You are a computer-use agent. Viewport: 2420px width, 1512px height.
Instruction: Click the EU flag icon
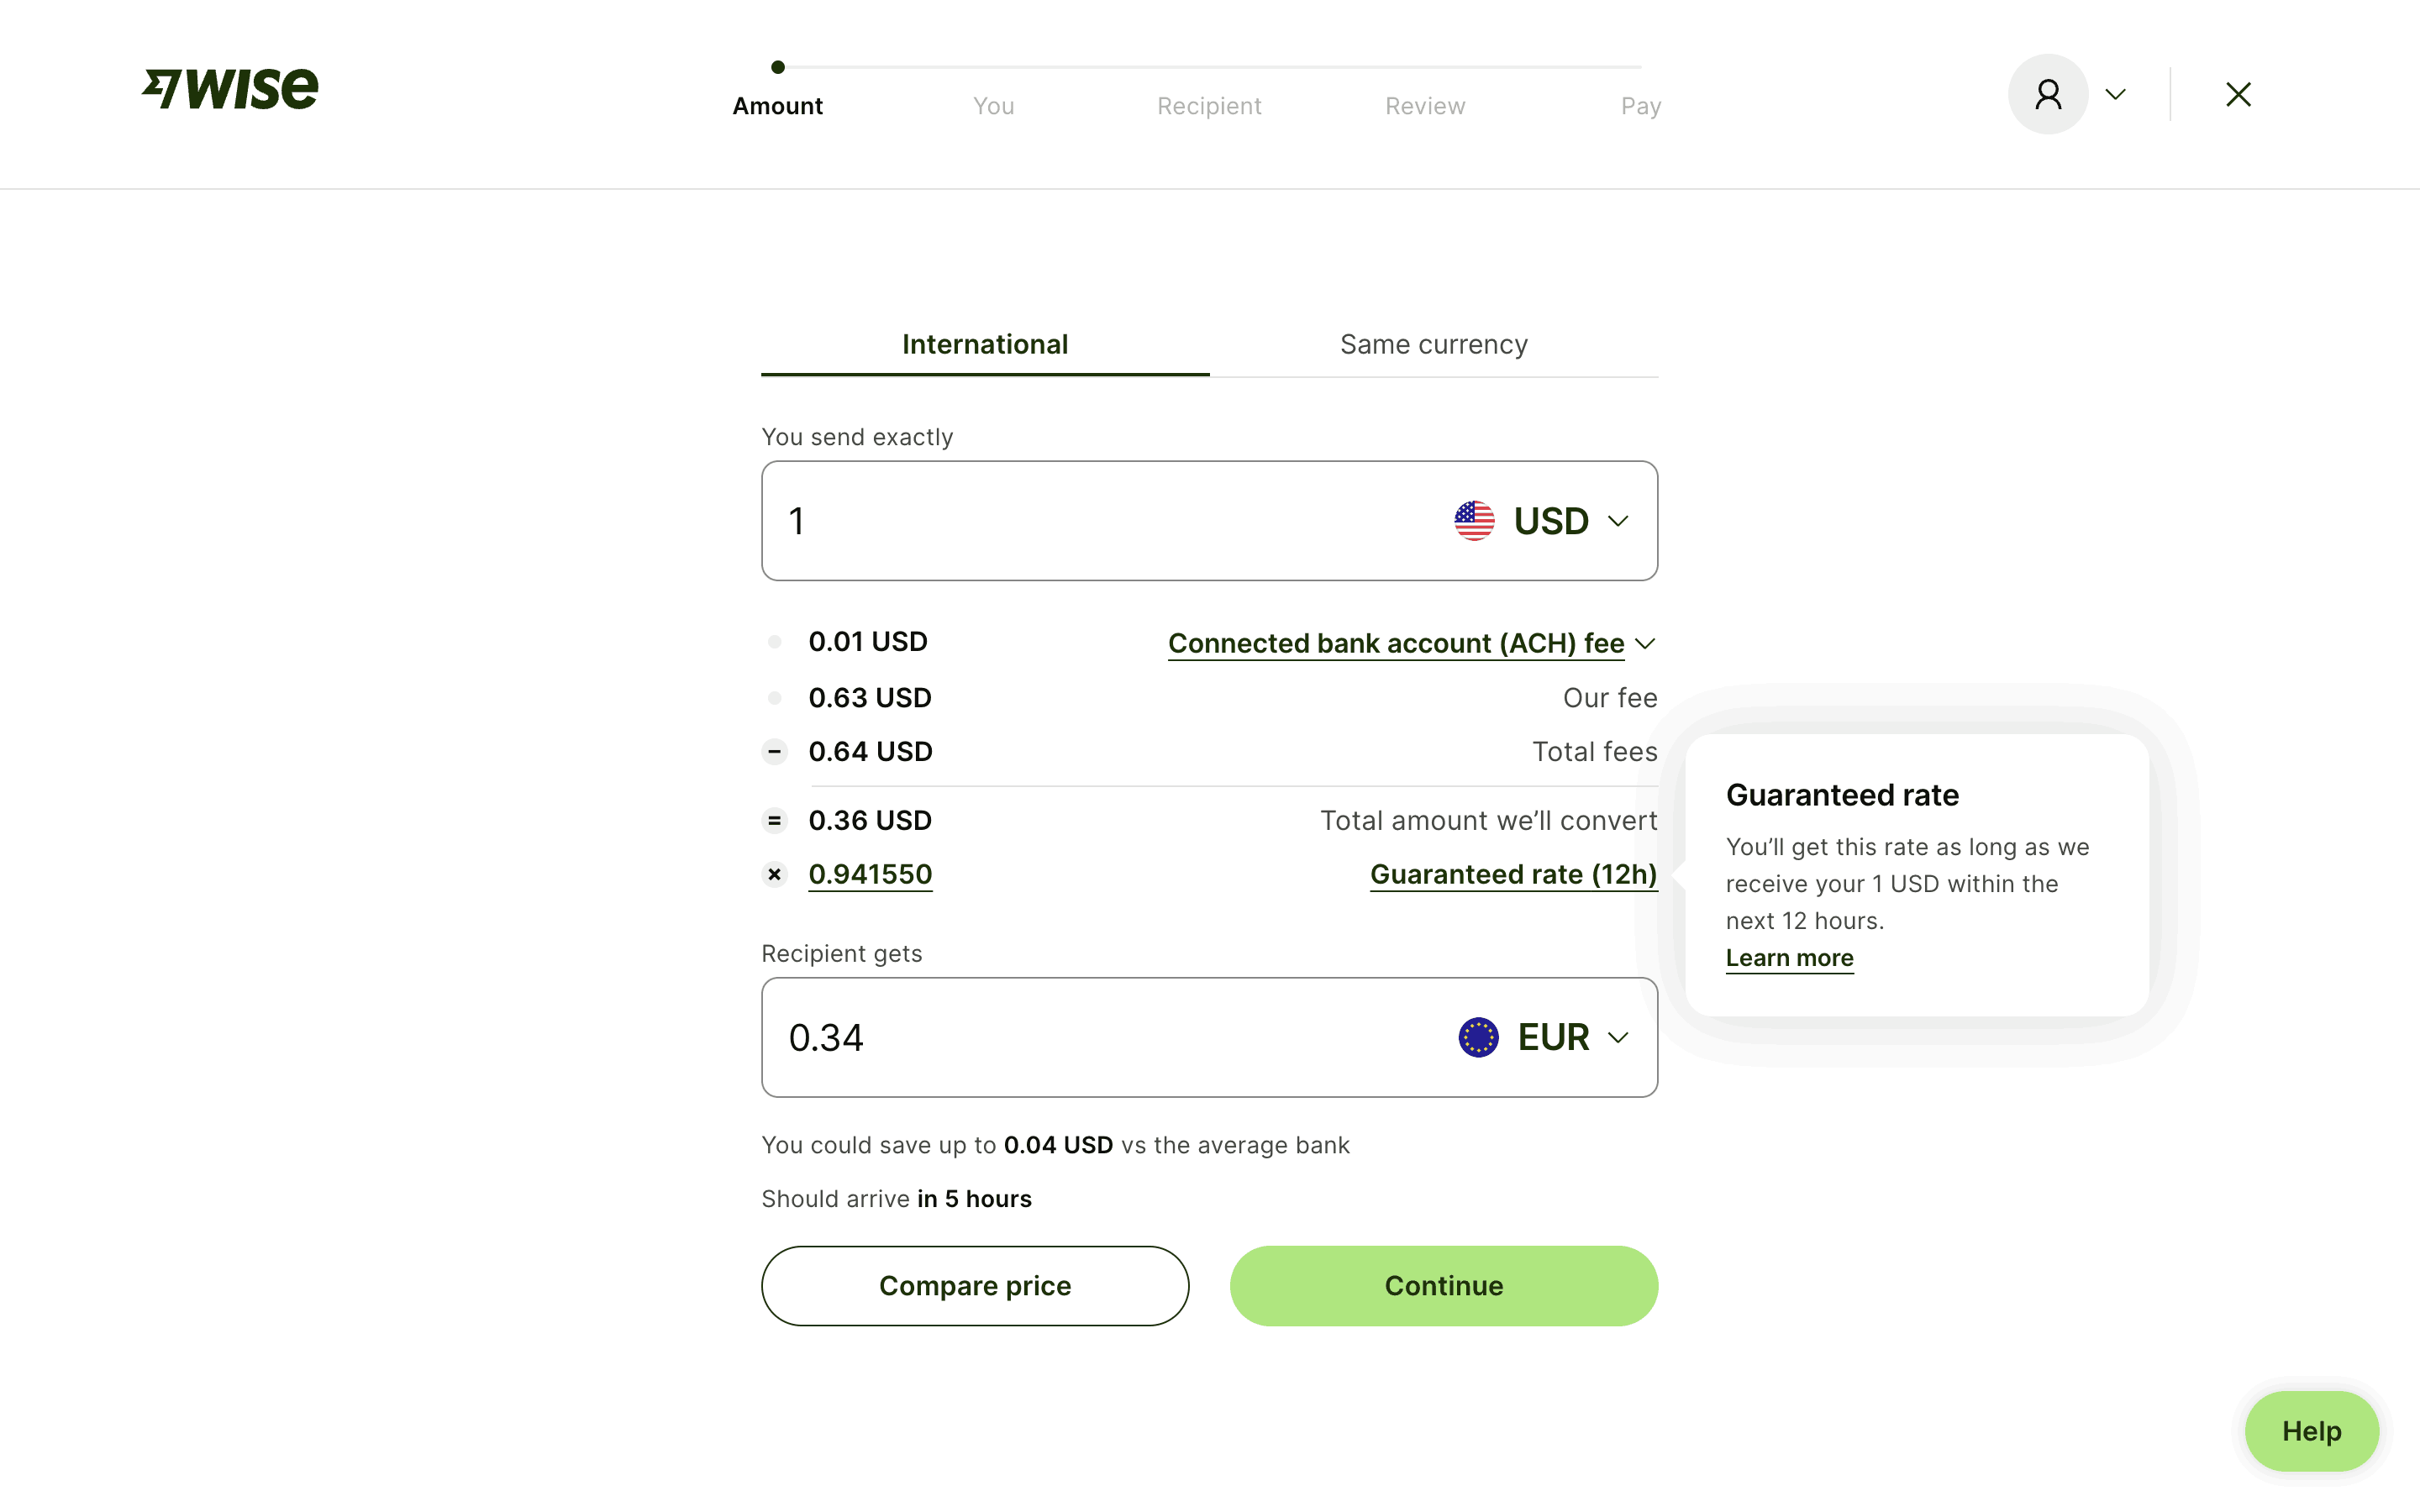1477,1037
